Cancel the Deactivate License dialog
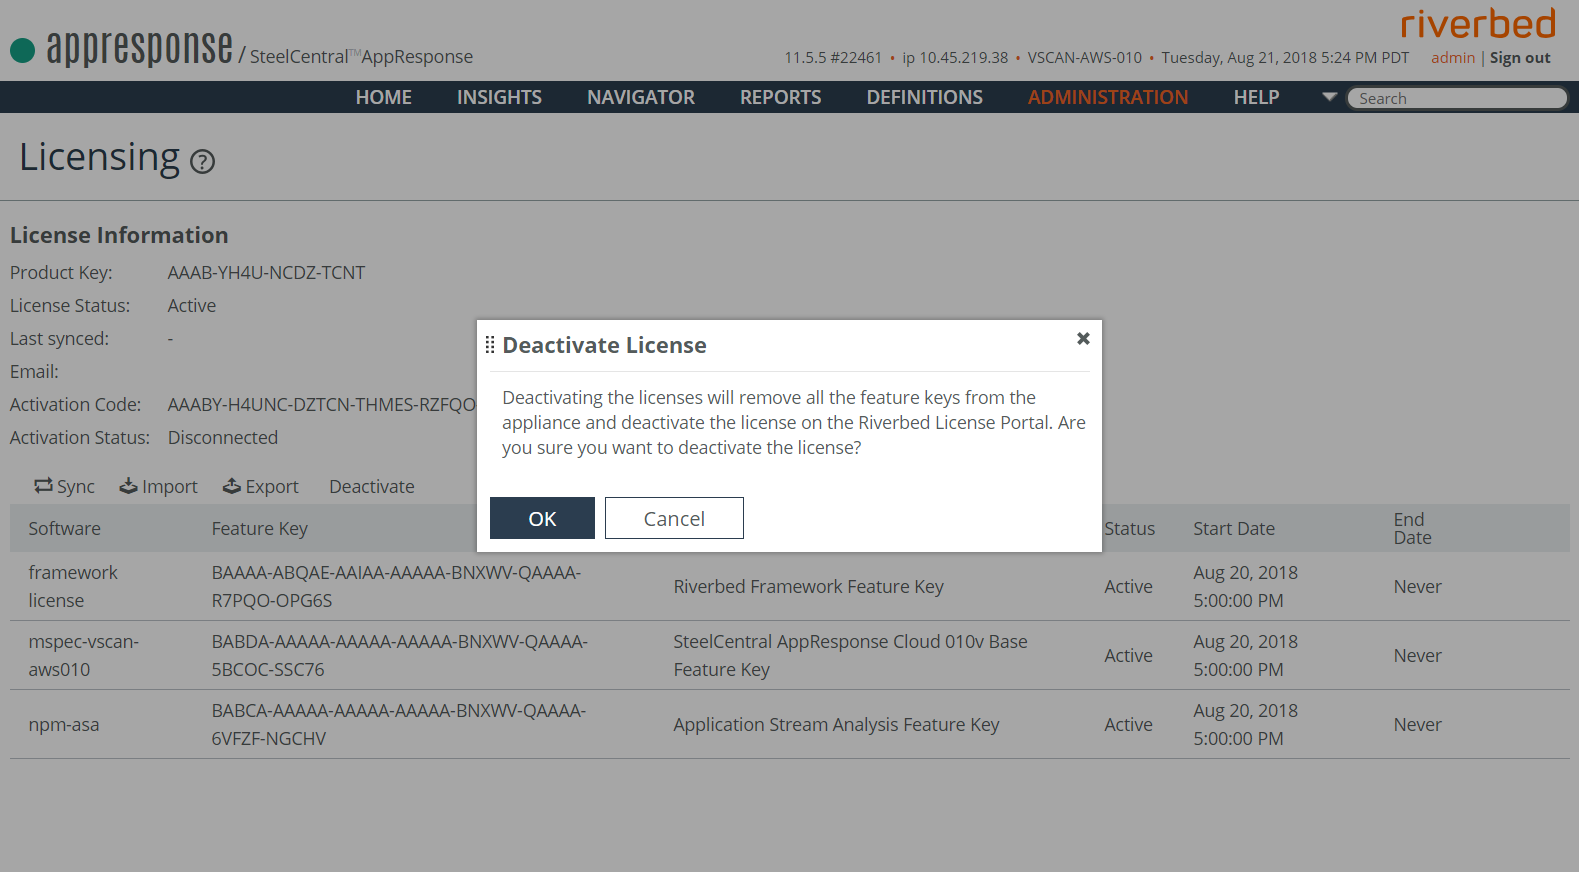 [x=674, y=518]
